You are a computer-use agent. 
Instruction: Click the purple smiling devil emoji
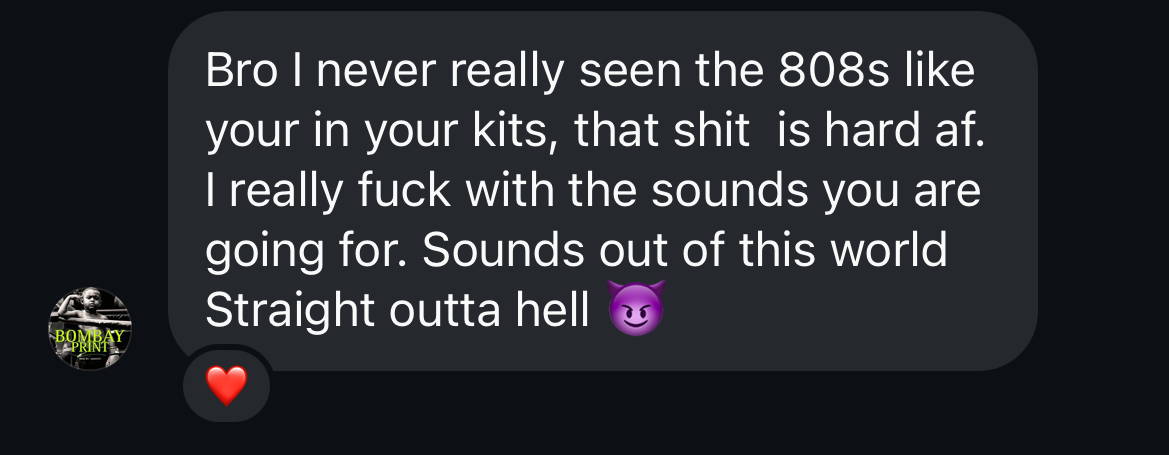point(636,309)
